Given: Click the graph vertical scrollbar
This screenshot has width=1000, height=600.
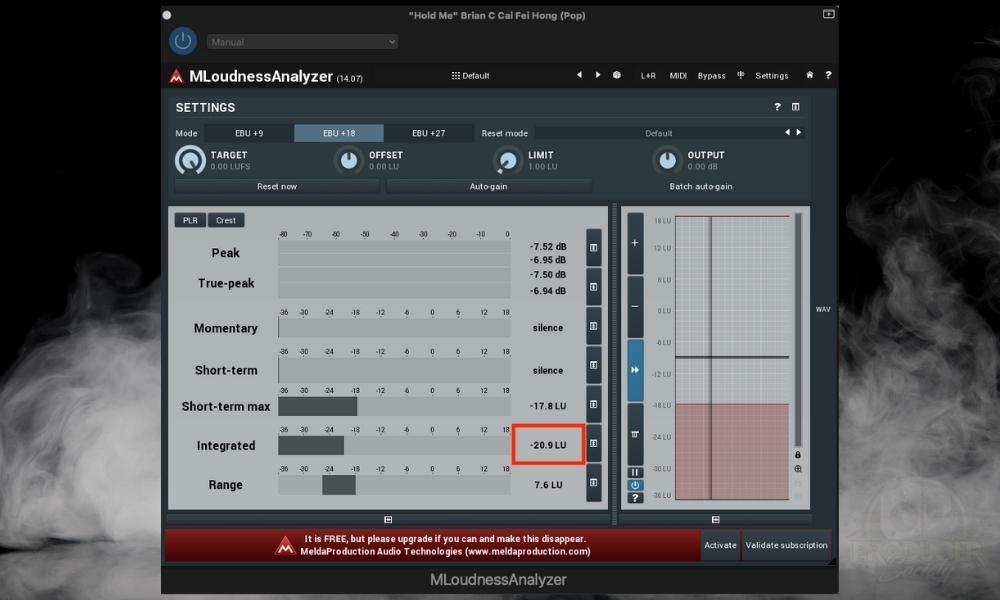Looking at the screenshot, I should click(x=798, y=330).
